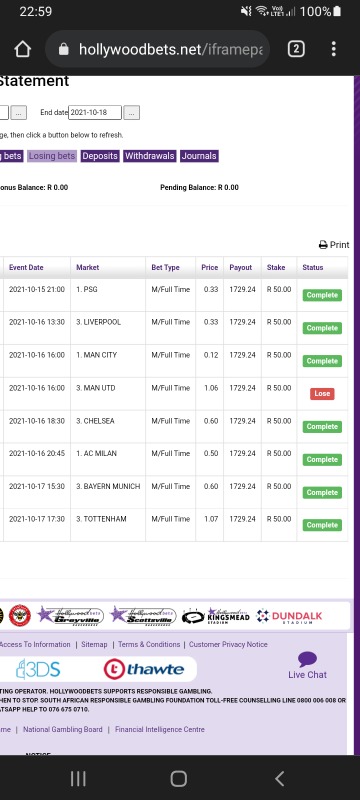Screen dimensions: 360x800
Task: Open the Live Chat bubble icon
Action: 307,659
